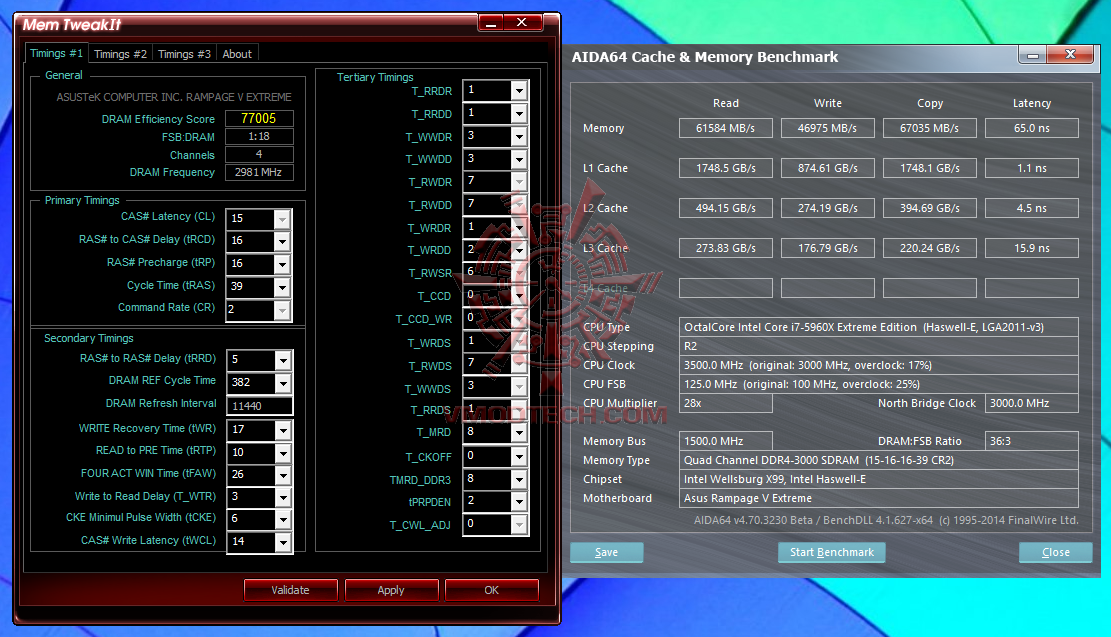
Task: Minimize the Mem TweakIt window
Action: click(490, 23)
